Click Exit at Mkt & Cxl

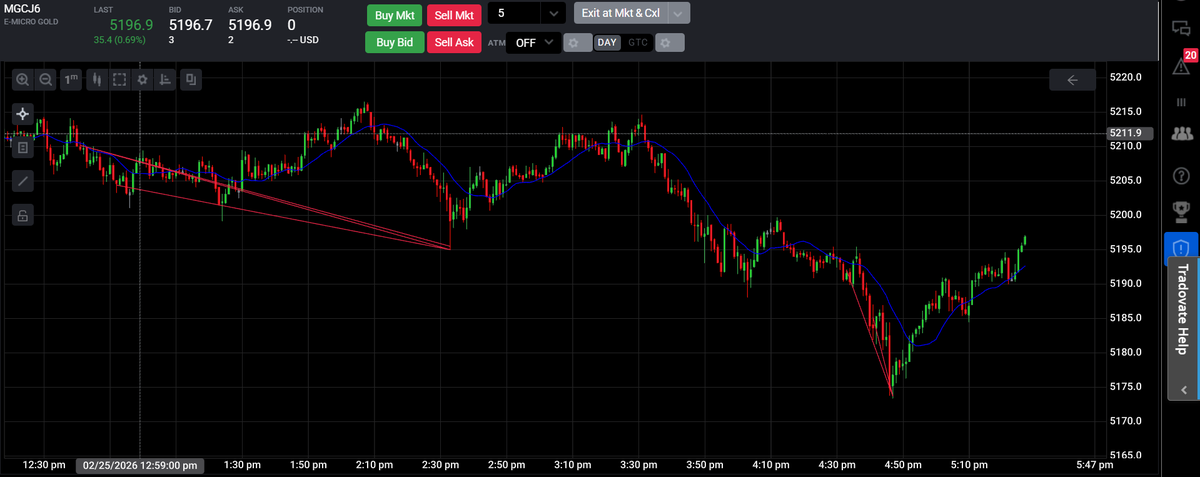point(619,14)
